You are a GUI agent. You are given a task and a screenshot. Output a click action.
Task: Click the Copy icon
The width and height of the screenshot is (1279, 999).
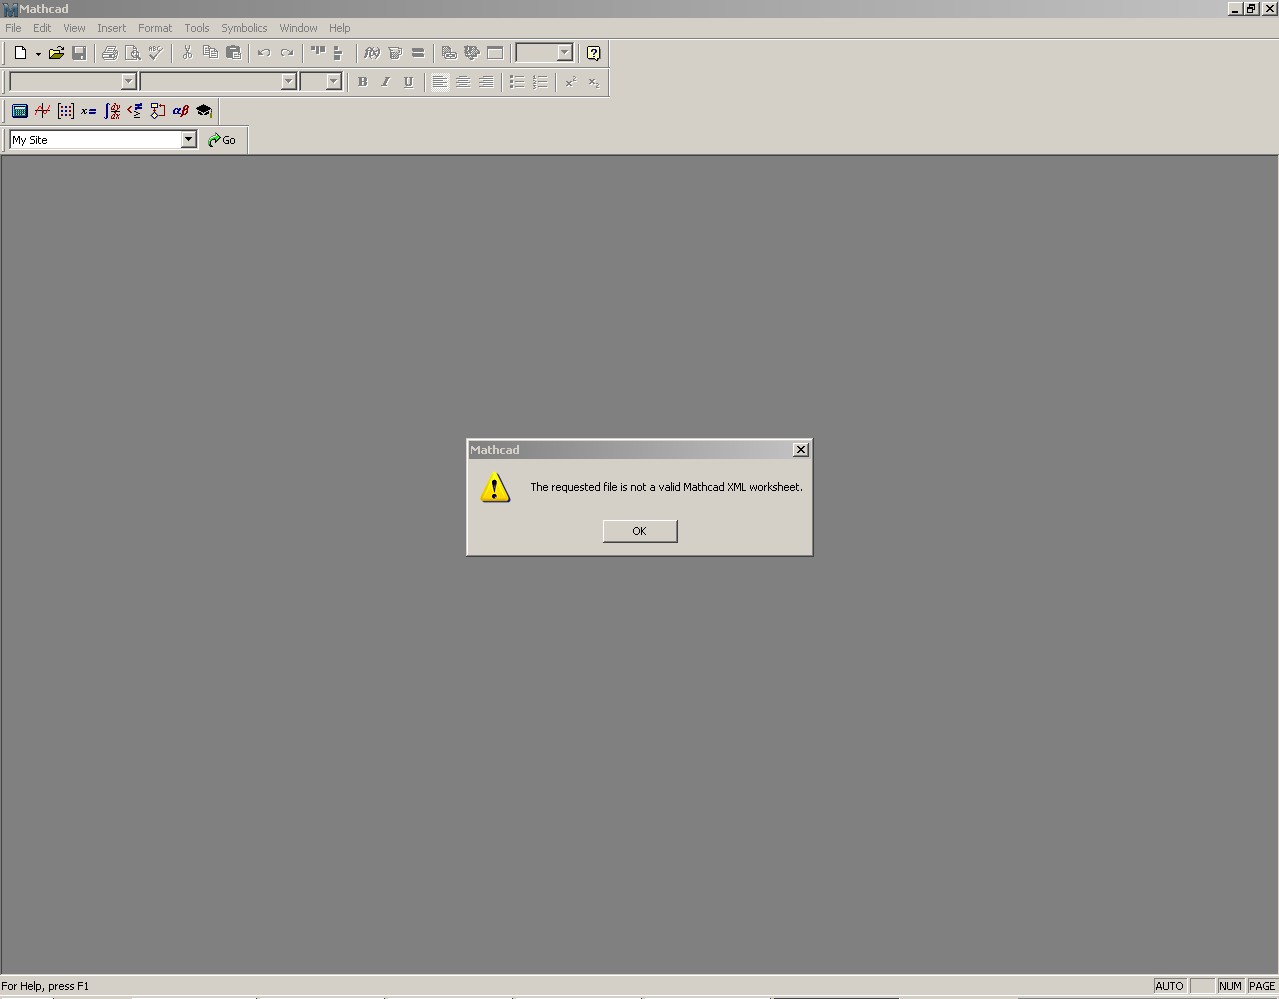coord(210,53)
